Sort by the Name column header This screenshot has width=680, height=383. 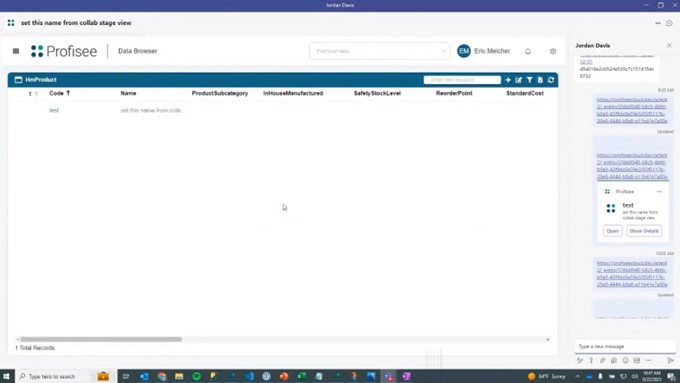(x=128, y=93)
